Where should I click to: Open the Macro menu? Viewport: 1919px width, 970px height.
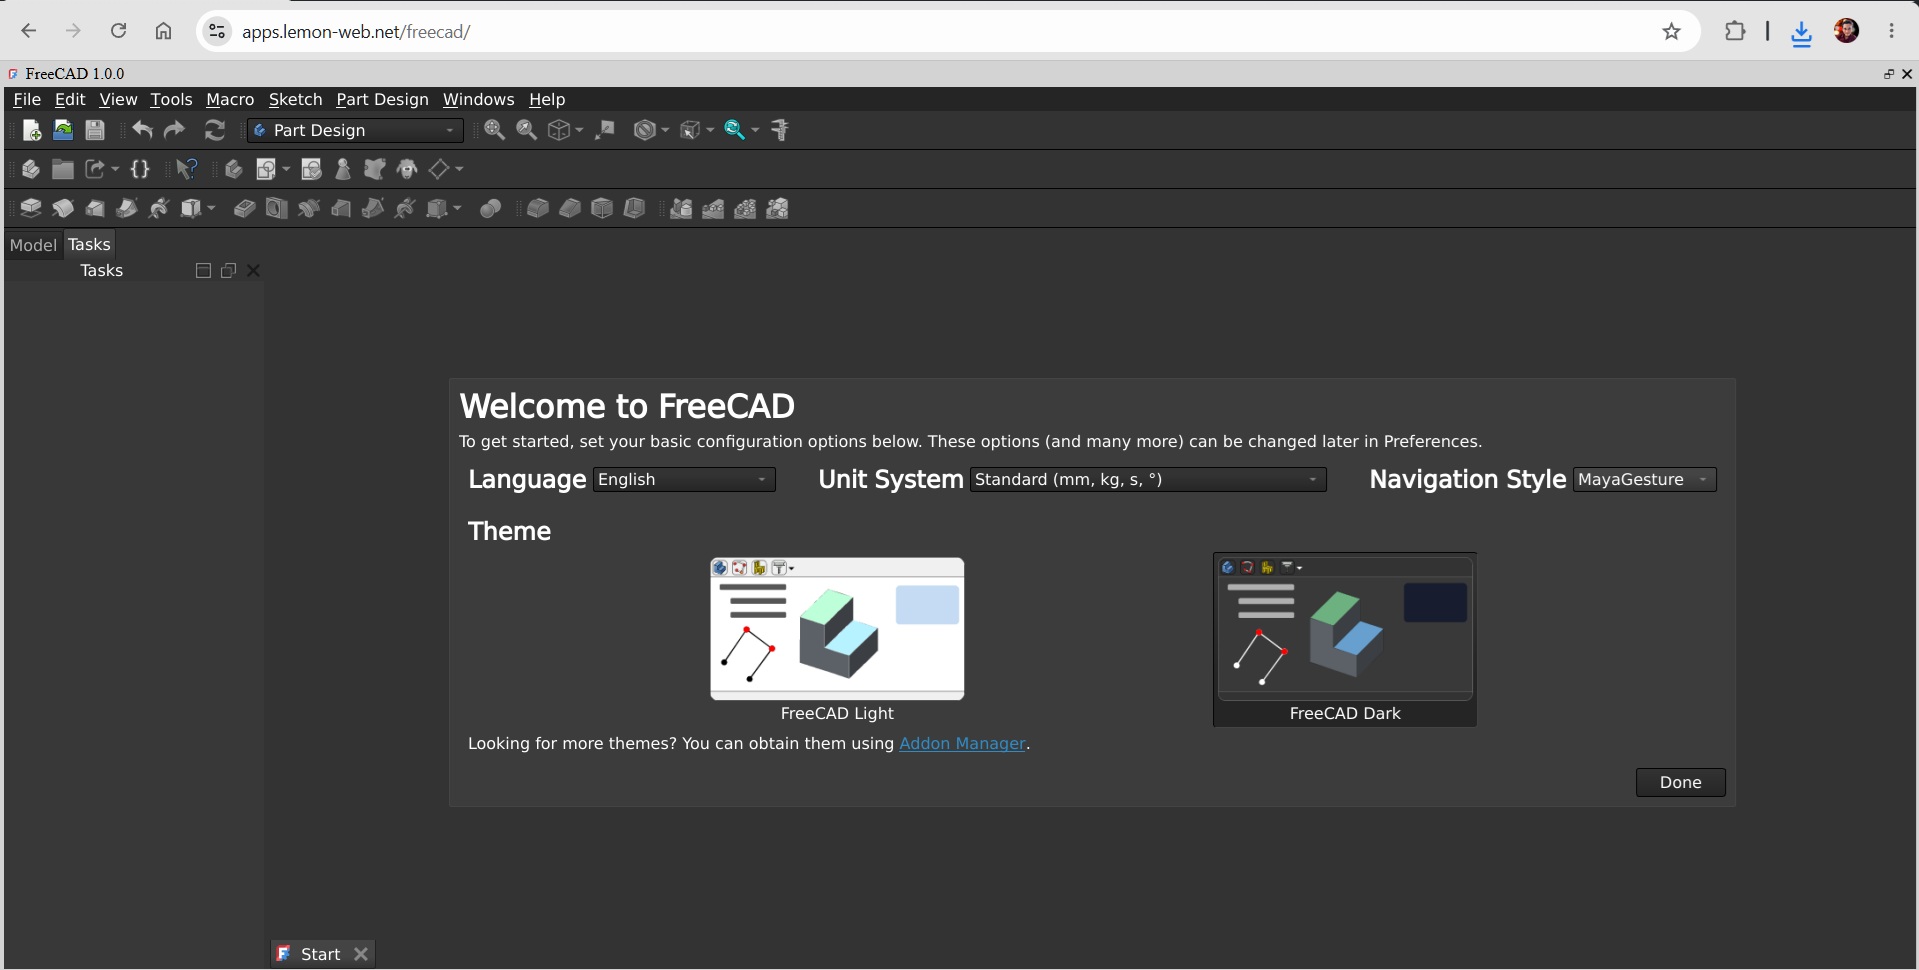(230, 99)
